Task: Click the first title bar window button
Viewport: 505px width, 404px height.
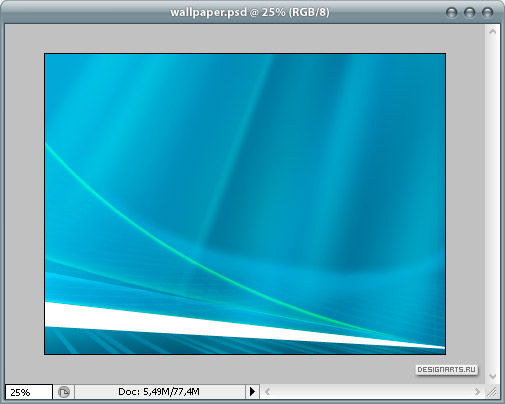Action: click(x=451, y=13)
